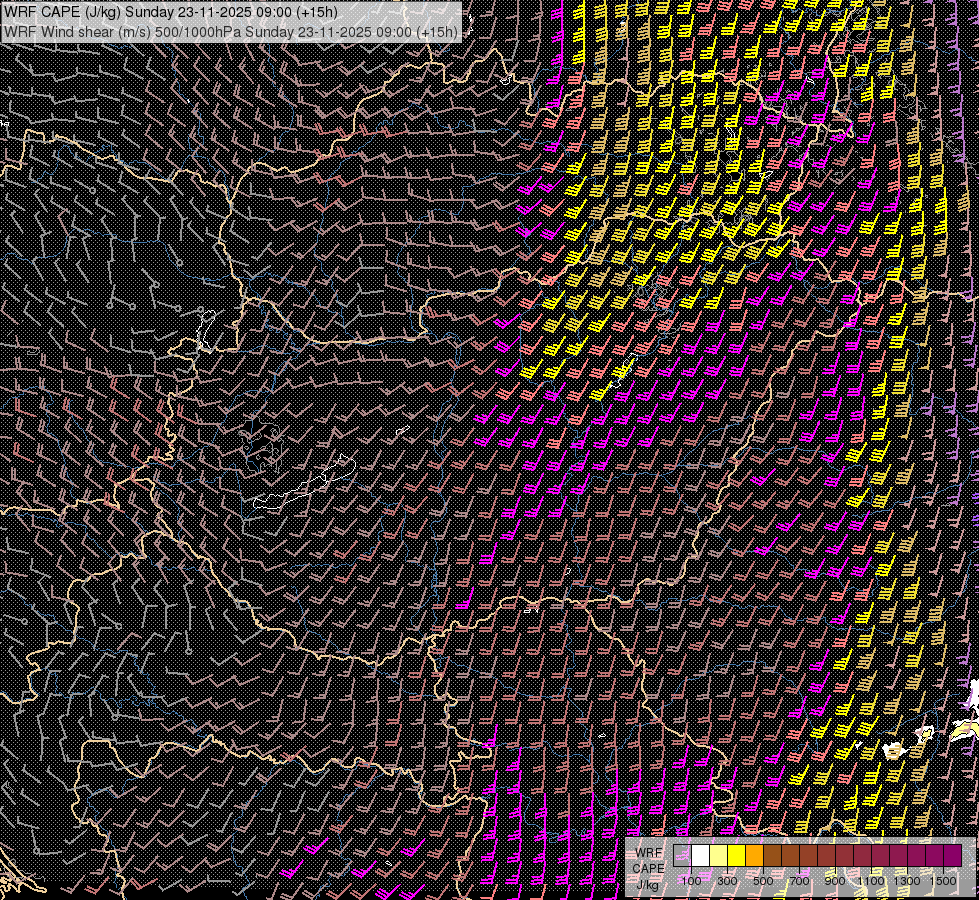Select the white swatch in the CAPE legend

[700, 855]
